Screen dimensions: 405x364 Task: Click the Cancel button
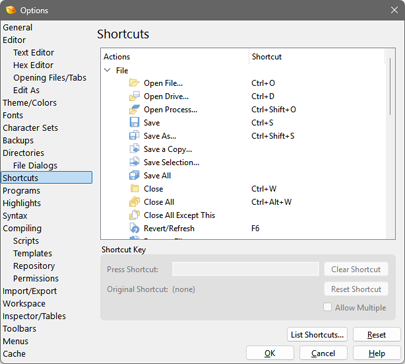click(323, 353)
